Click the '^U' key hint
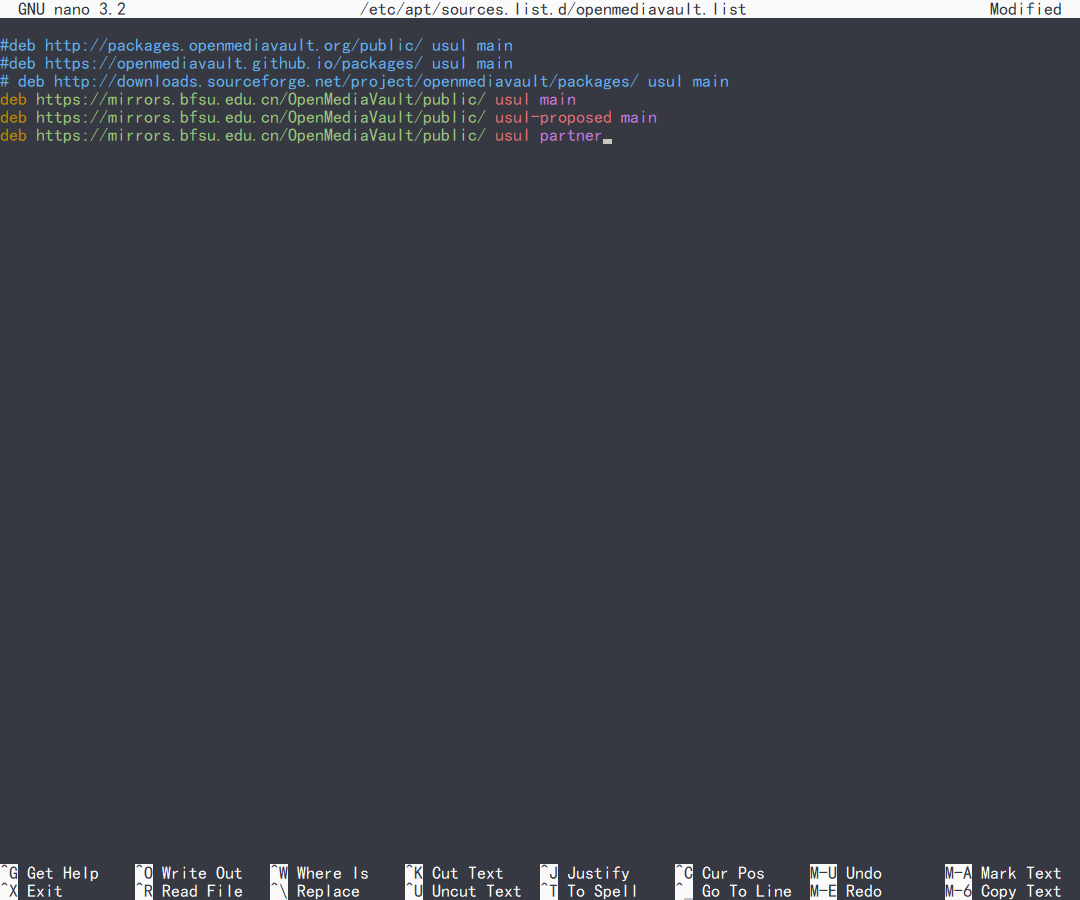This screenshot has height=900, width=1080. (x=414, y=891)
